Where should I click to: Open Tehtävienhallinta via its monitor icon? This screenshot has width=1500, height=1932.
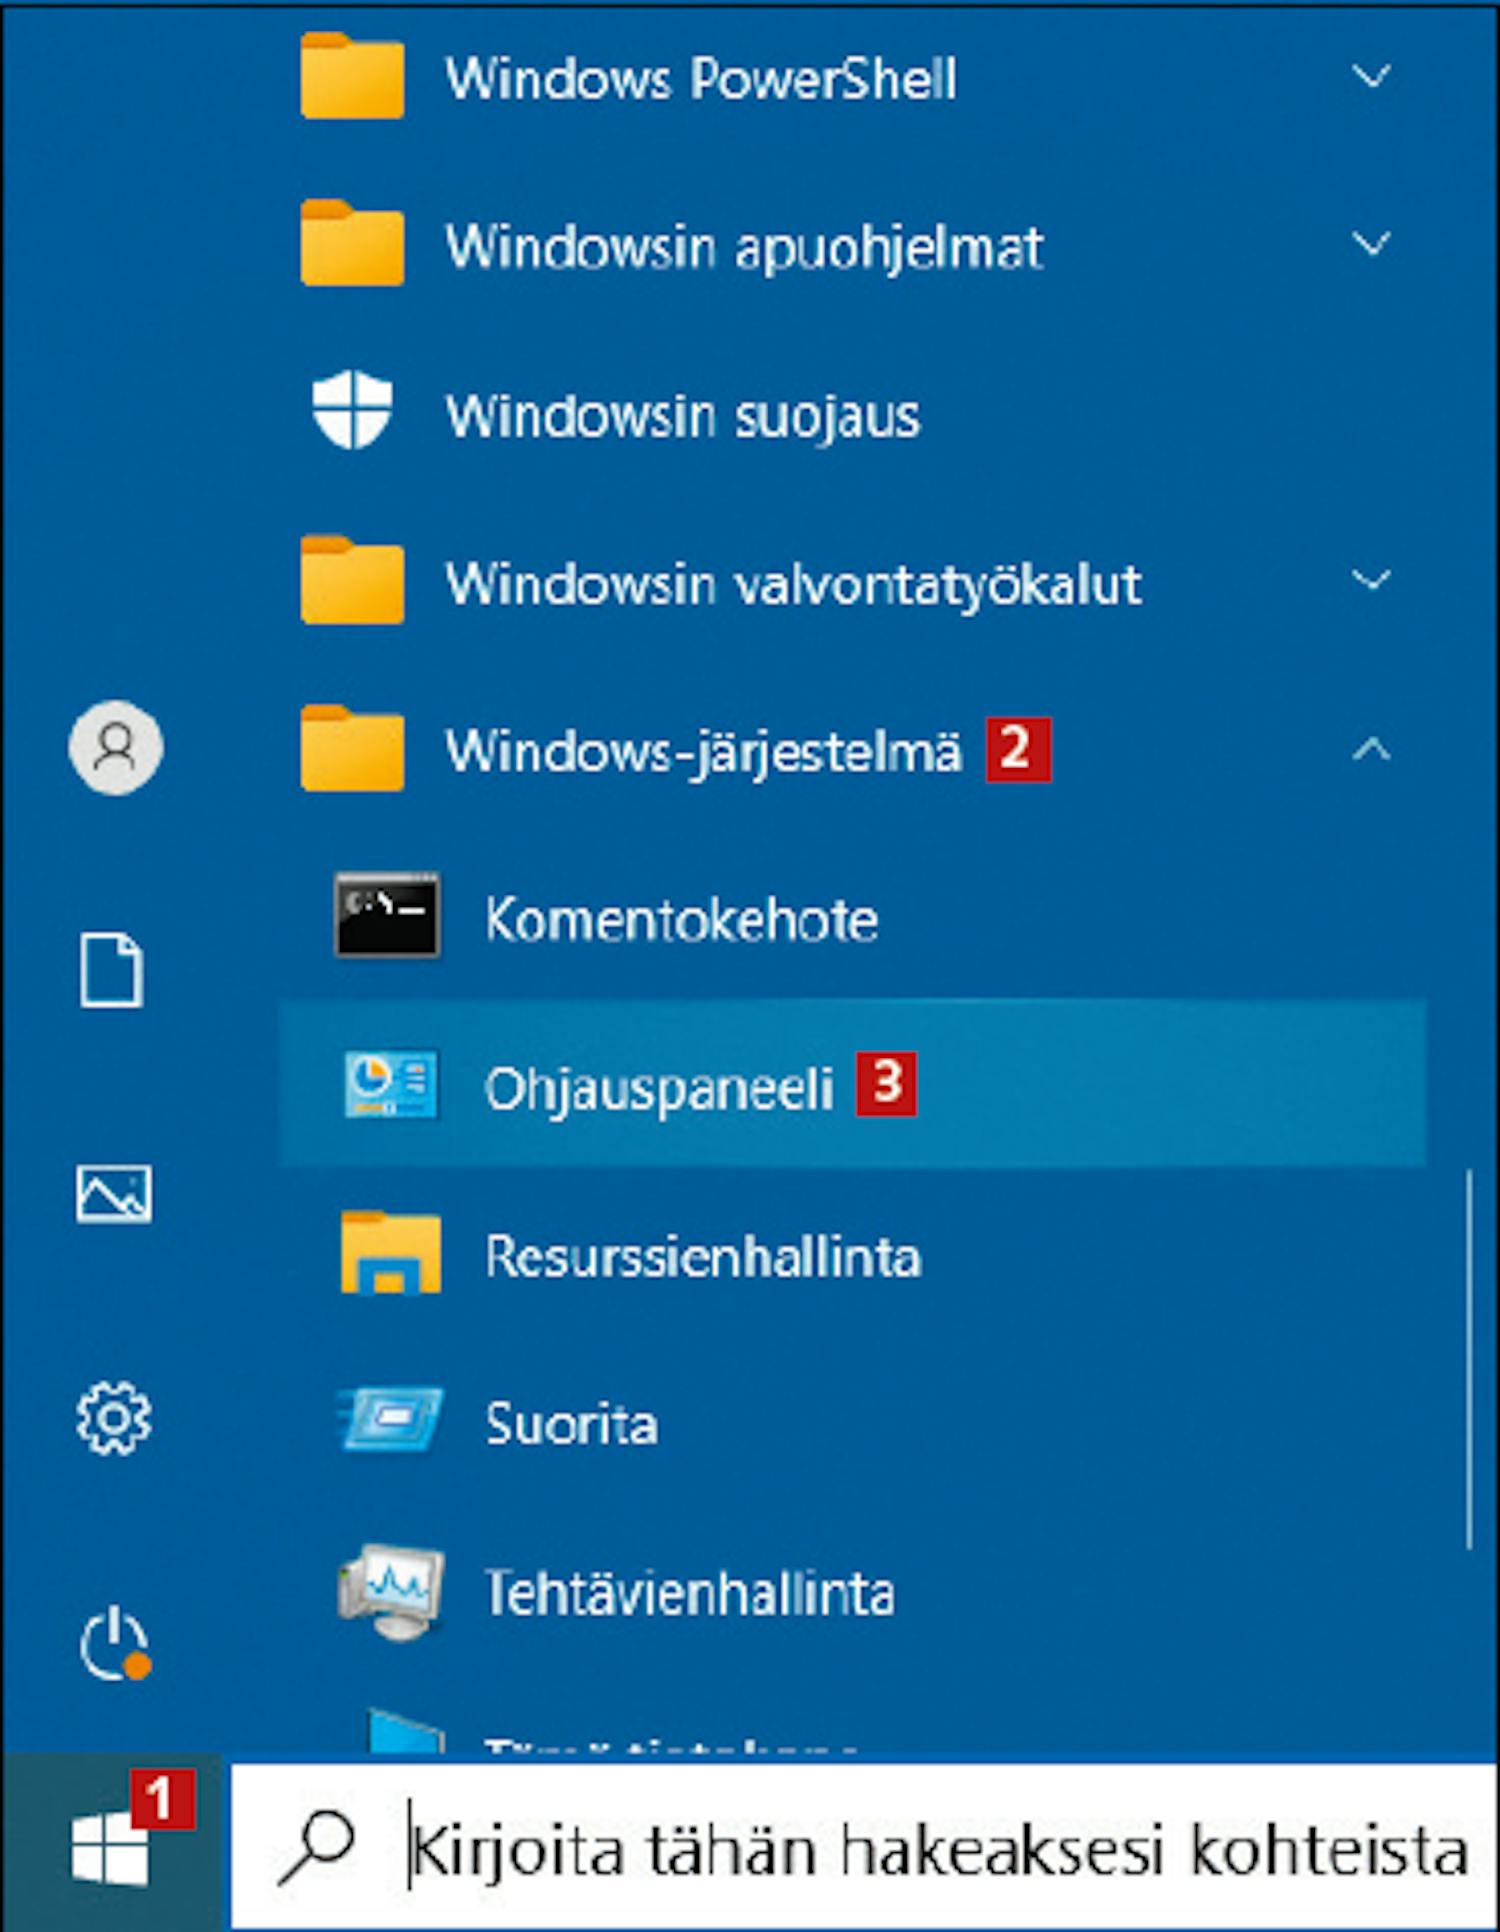(x=390, y=1590)
